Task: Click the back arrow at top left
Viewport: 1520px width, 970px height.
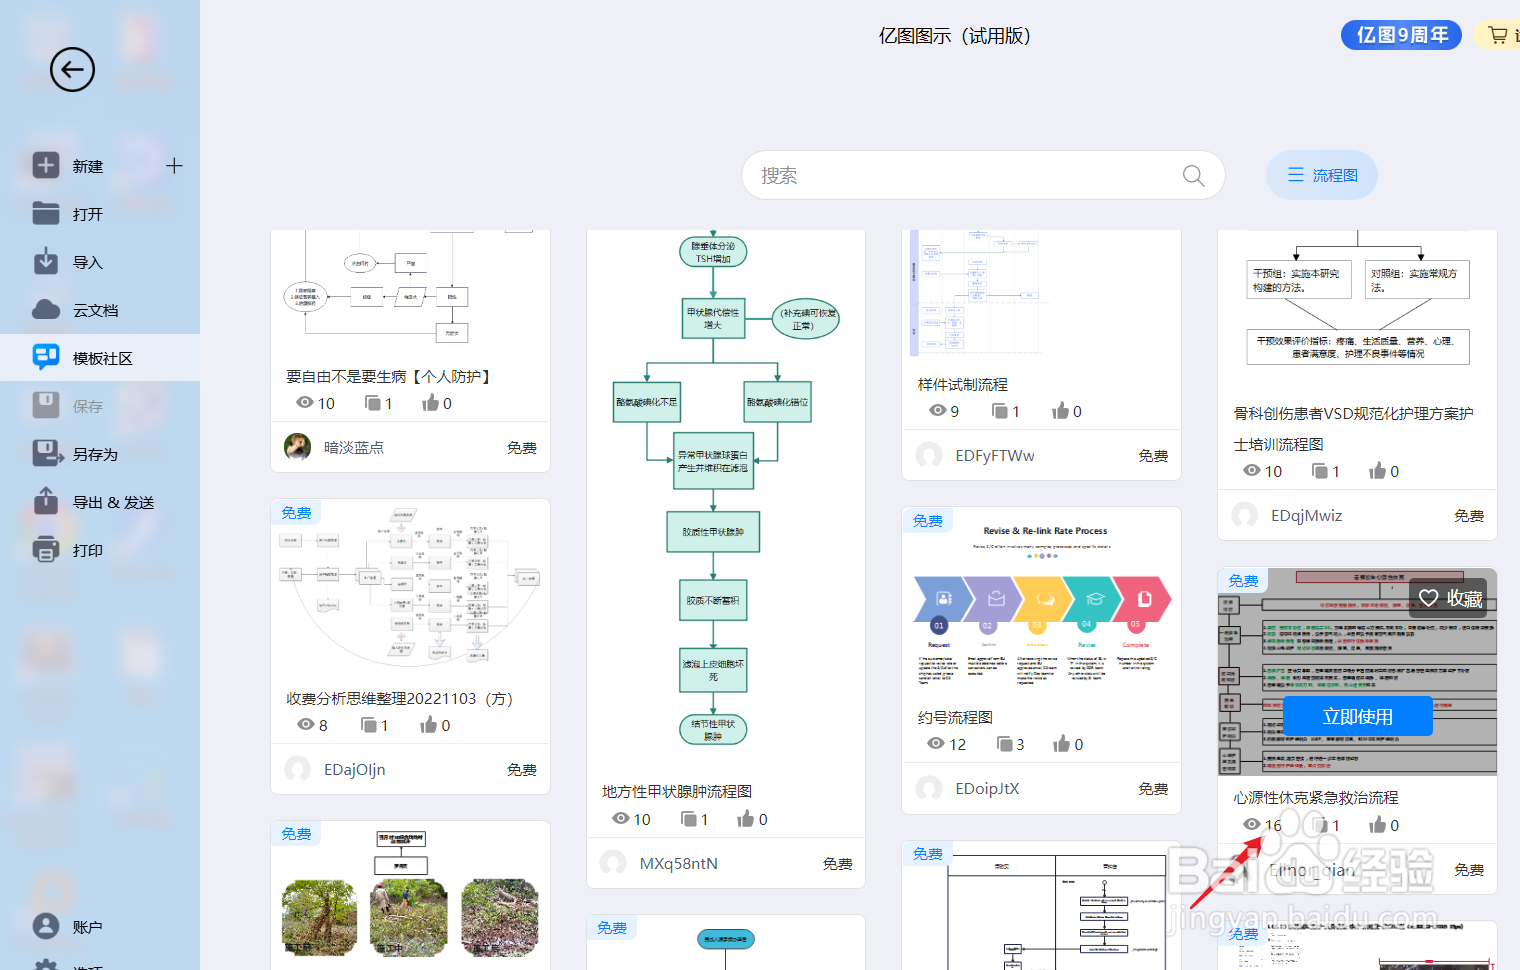Action: 72,70
